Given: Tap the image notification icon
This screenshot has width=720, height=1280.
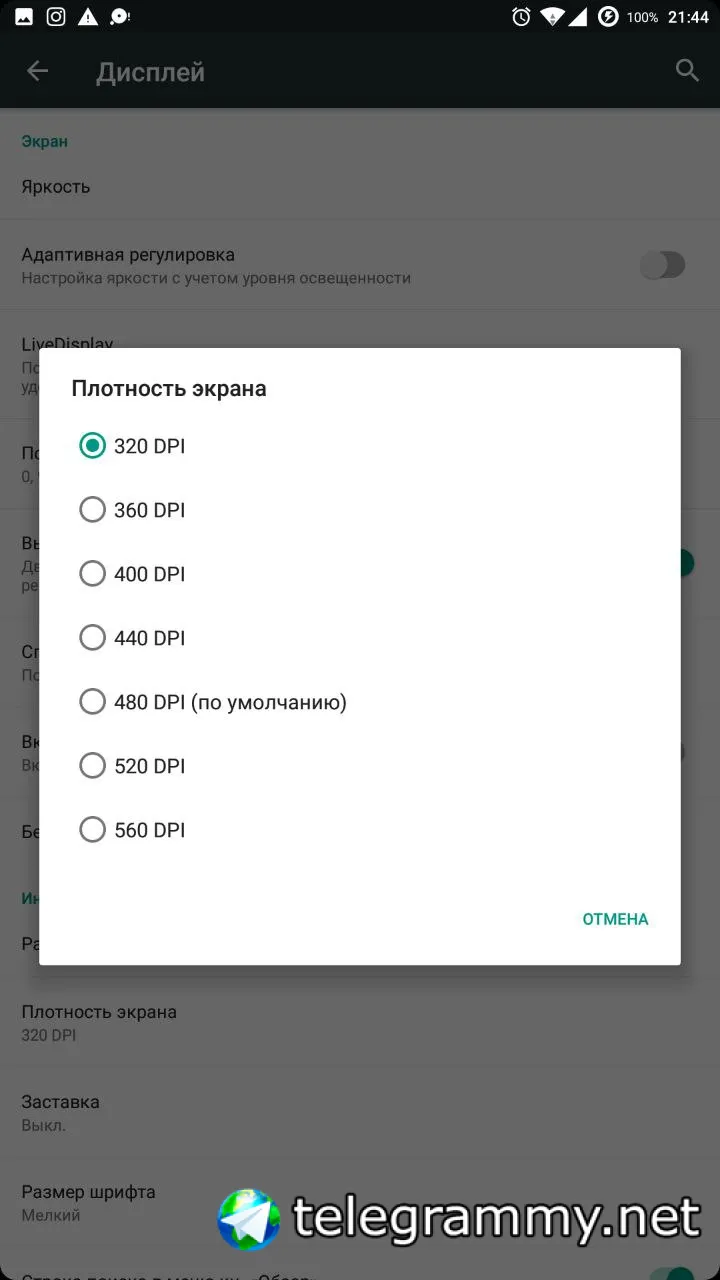Looking at the screenshot, I should [x=24, y=17].
